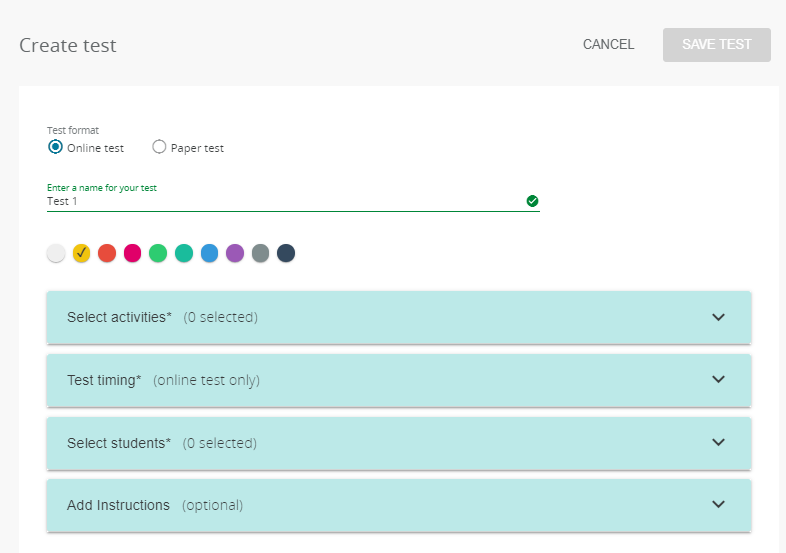Click 'Select activities*' panel title
Viewport: 786px width, 553px height.
pyautogui.click(x=119, y=317)
